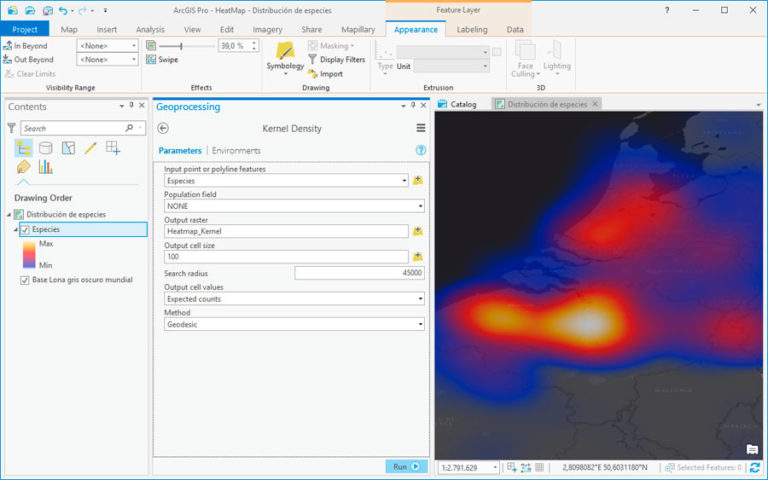The image size is (768, 480).
Task: Select List By Editing pencil icon
Action: pyautogui.click(x=90, y=147)
